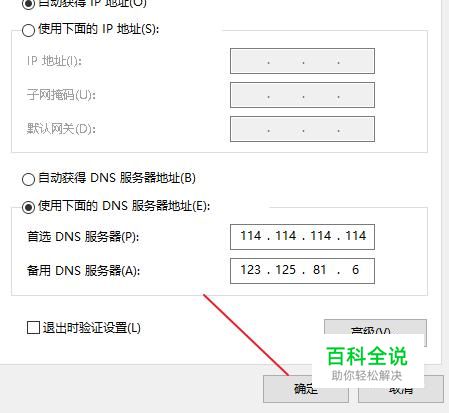Click the 6 octet in 备用 DNS

[355, 270]
